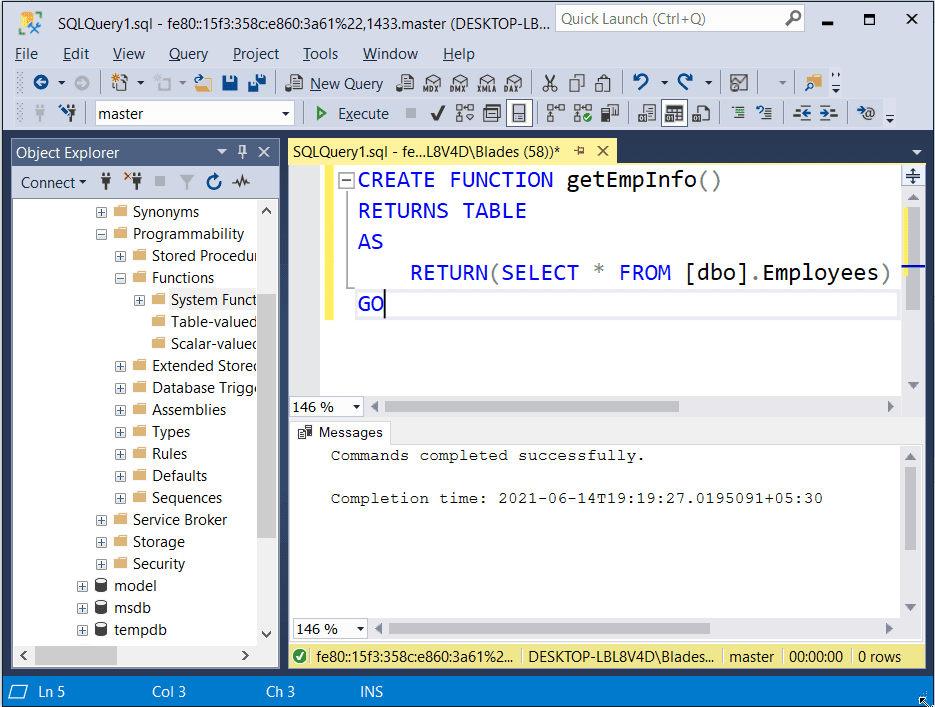Unpin the Object Explorer panel

pos(241,152)
